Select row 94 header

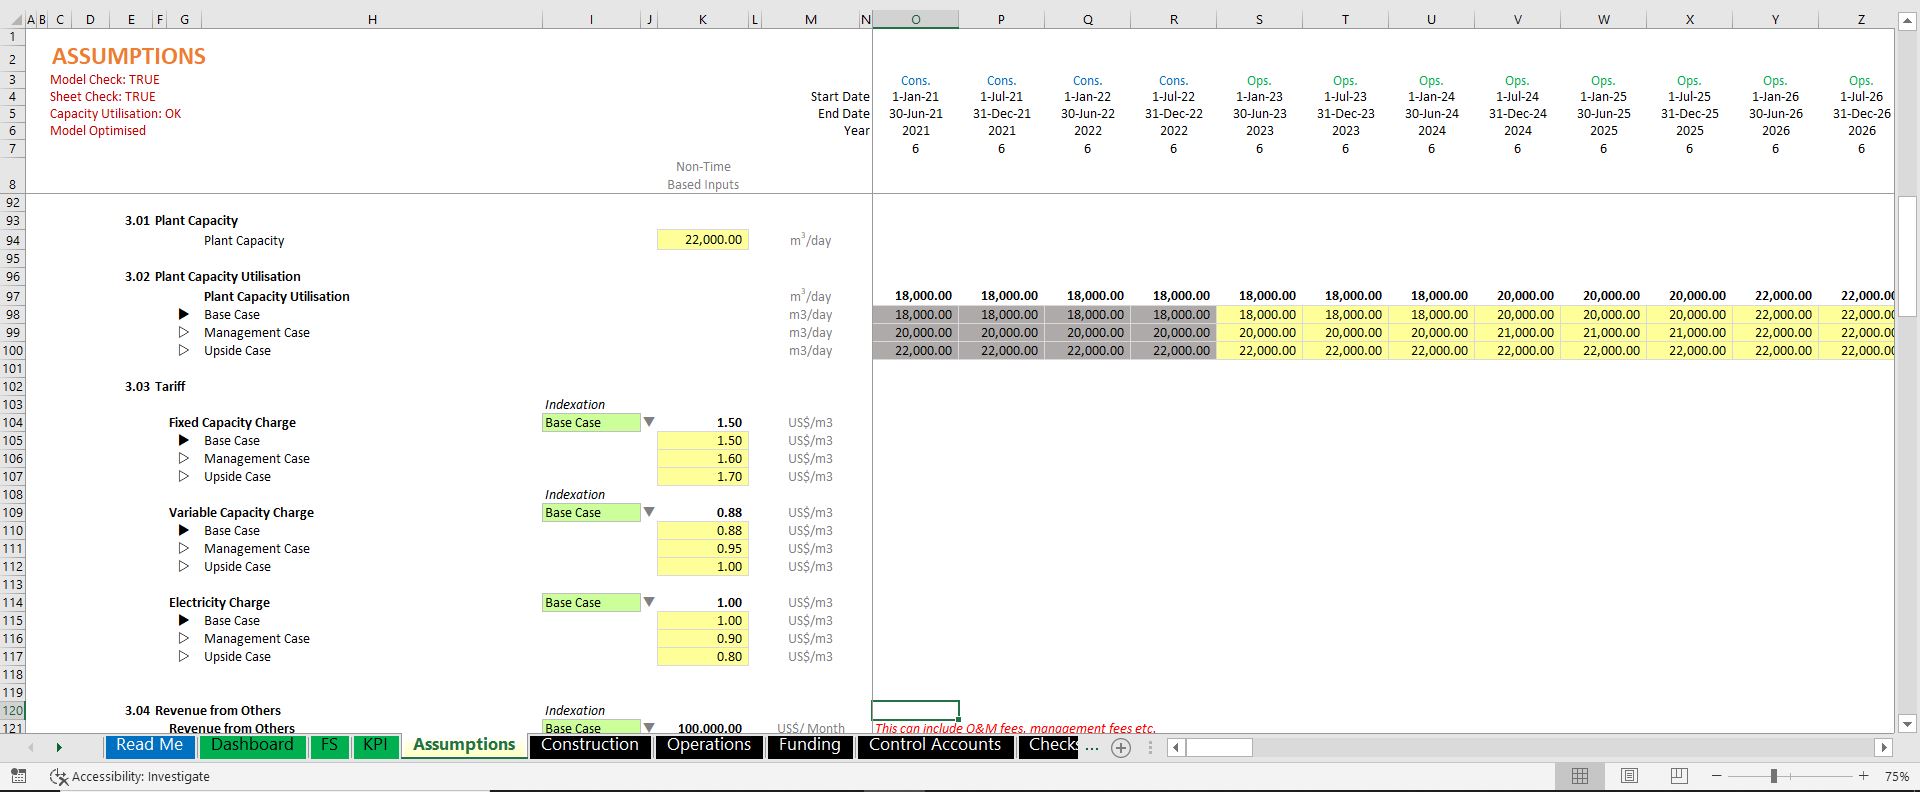click(12, 240)
